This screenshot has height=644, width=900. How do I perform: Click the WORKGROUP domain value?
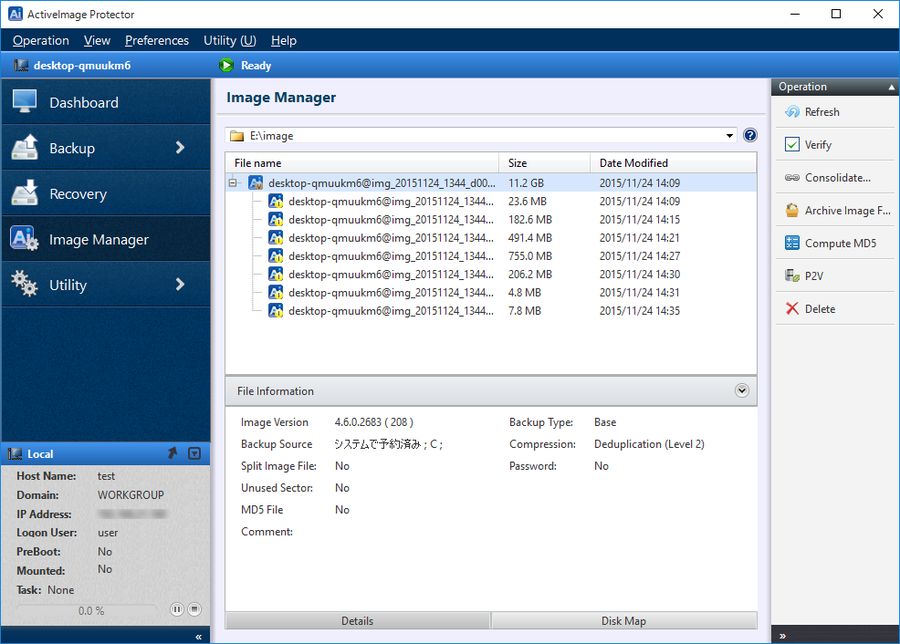[131, 495]
